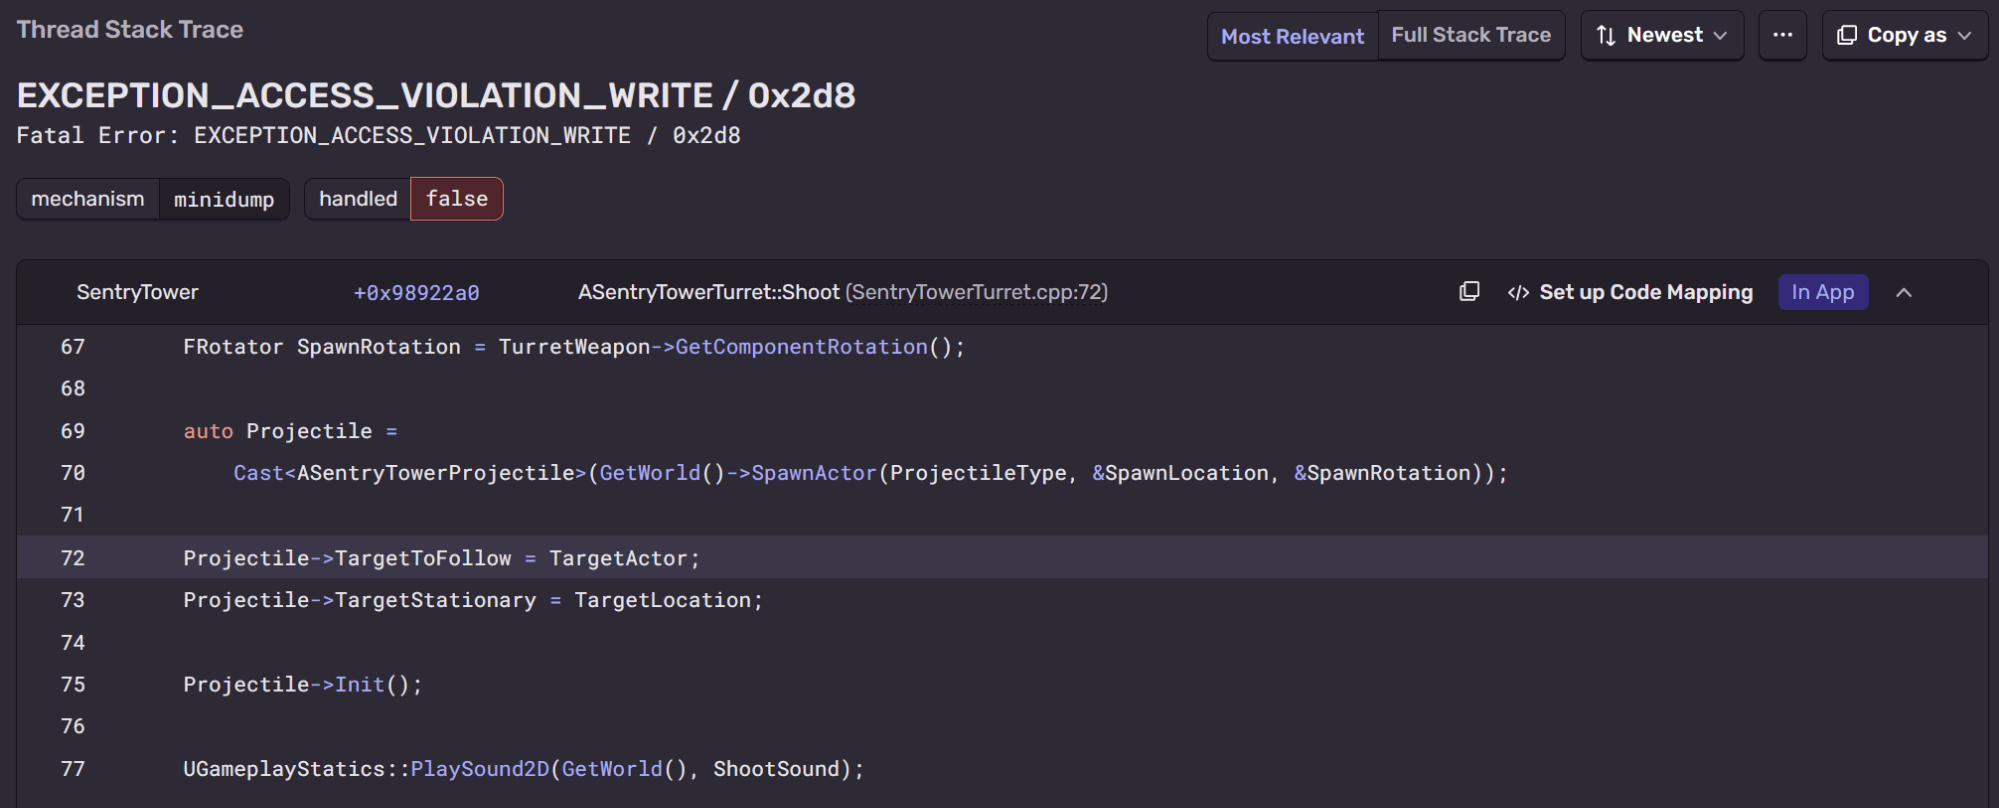Click the code mapping brackets icon

pyautogui.click(x=1518, y=292)
